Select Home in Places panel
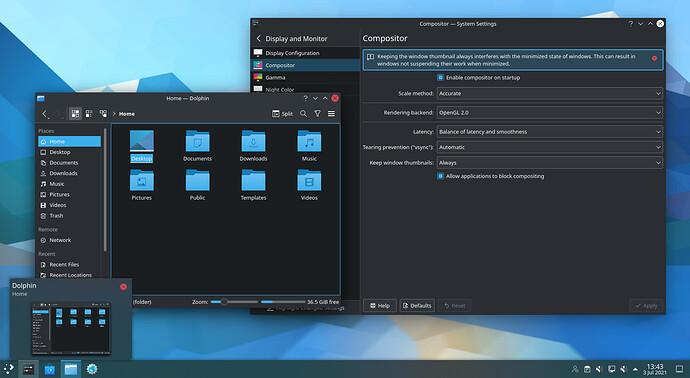690x378 pixels. (x=70, y=141)
